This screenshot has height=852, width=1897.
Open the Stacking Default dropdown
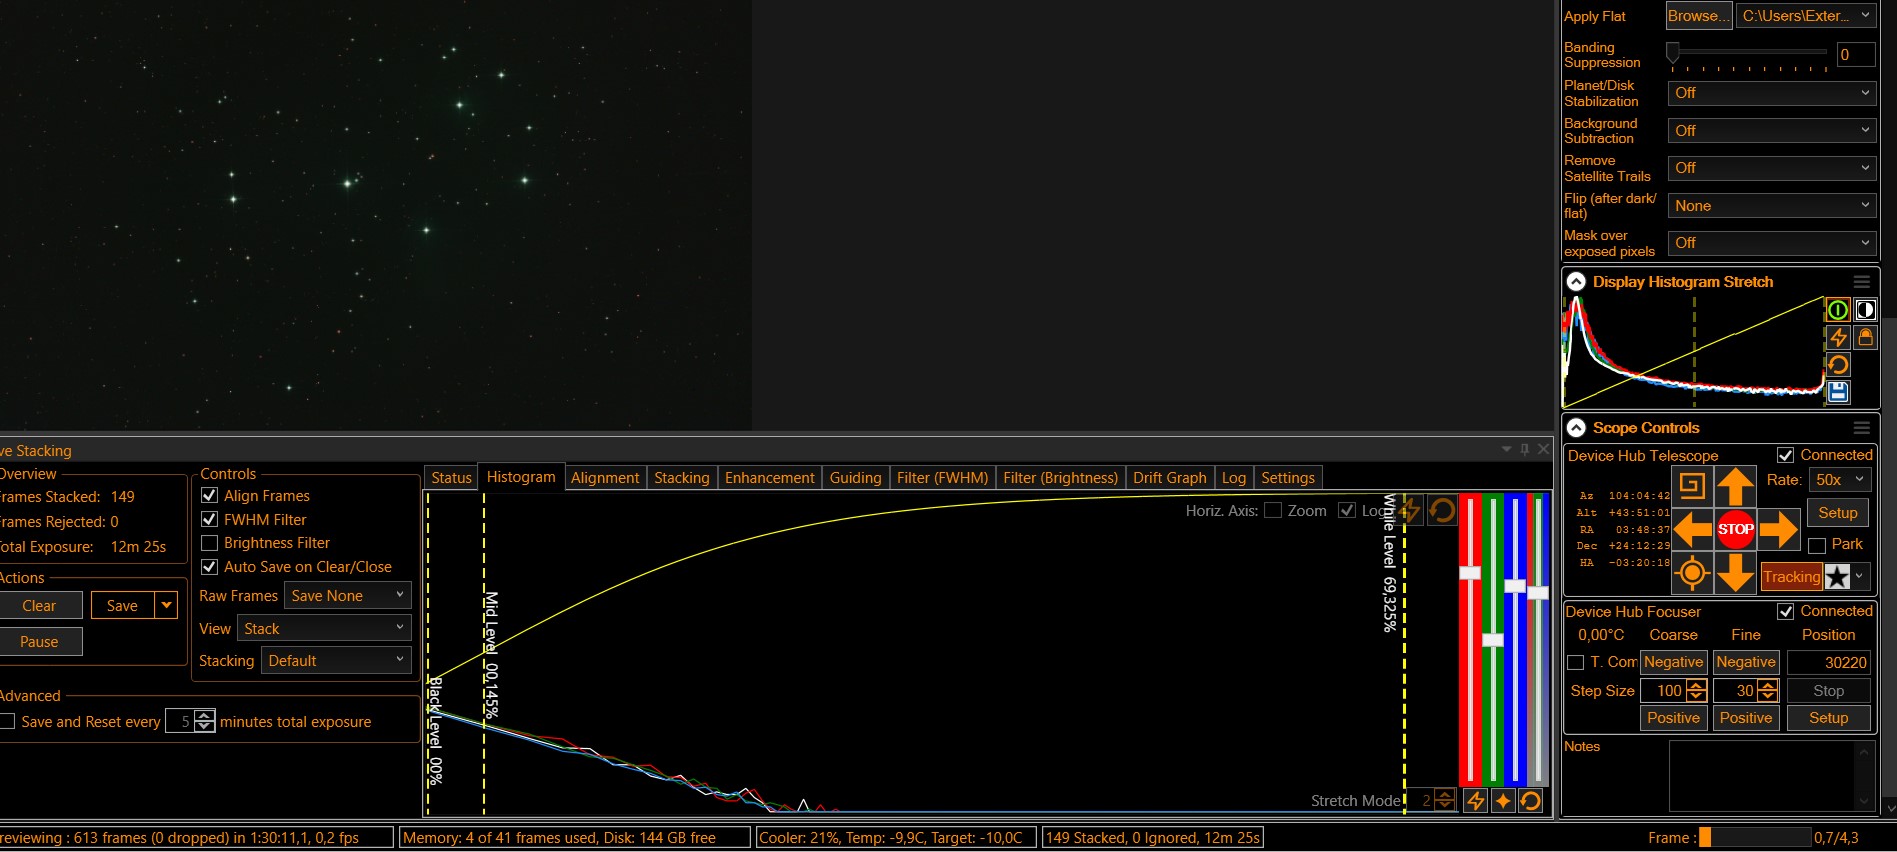pyautogui.click(x=336, y=661)
